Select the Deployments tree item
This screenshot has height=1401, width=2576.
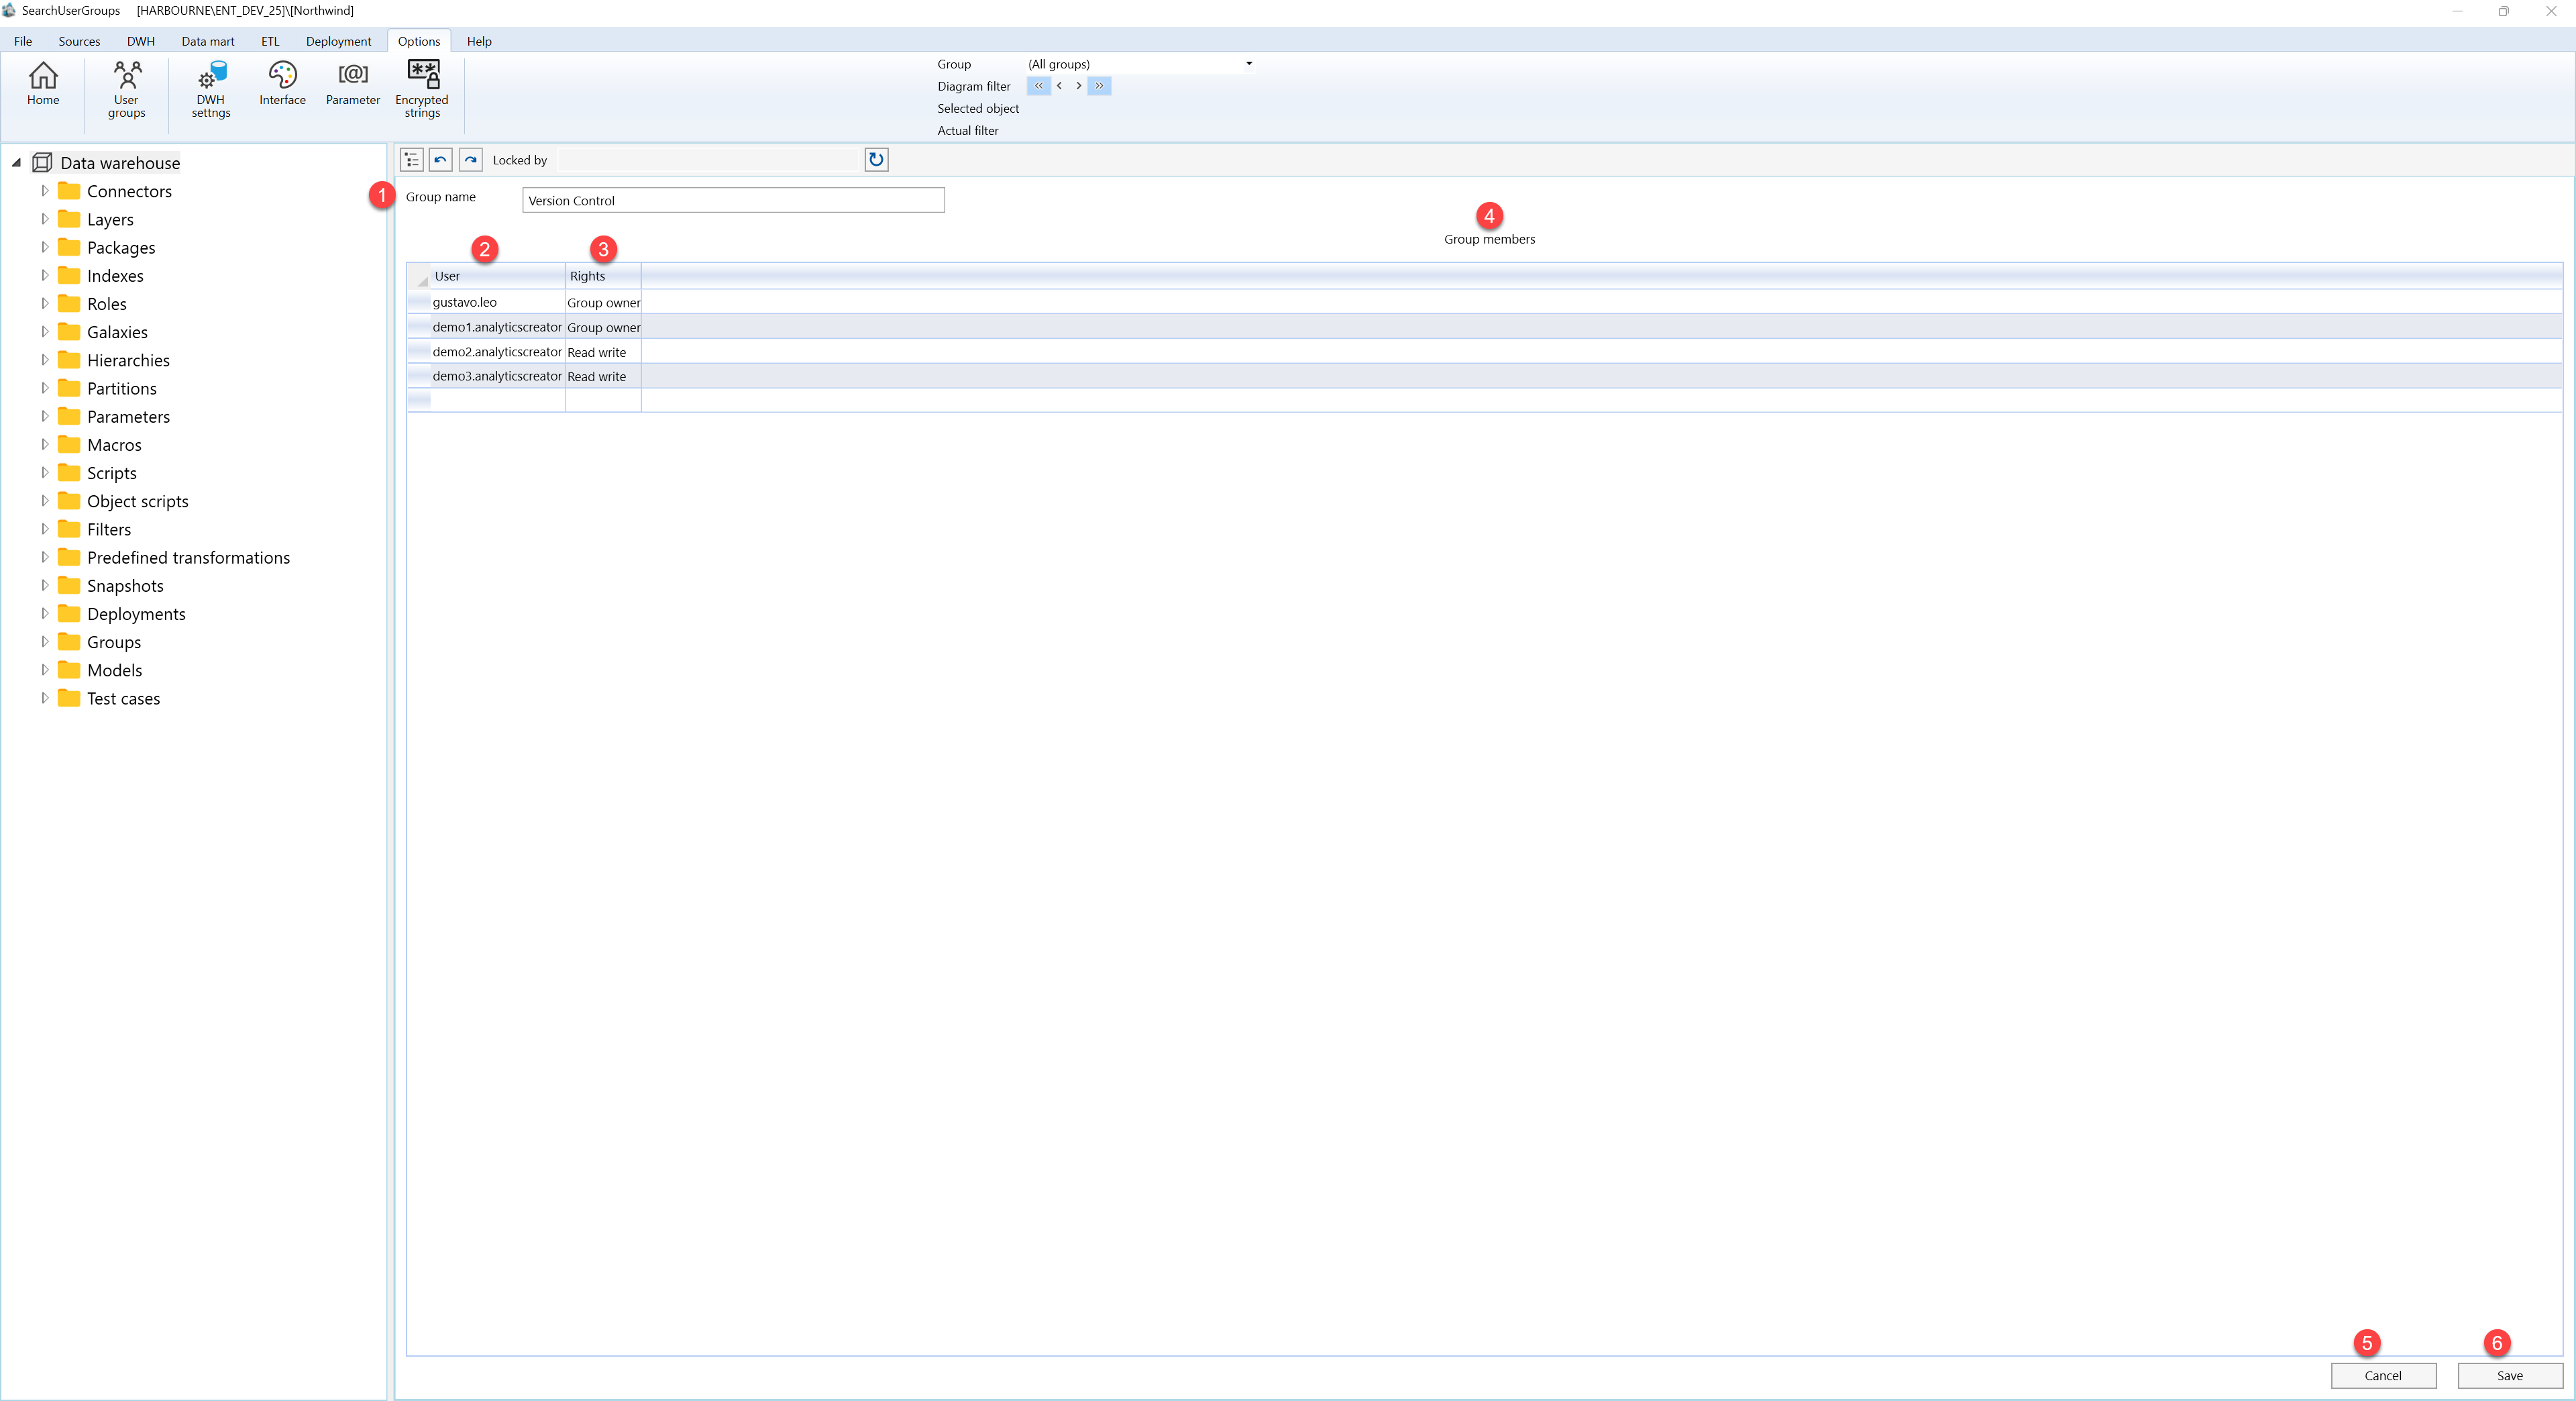pyautogui.click(x=136, y=614)
